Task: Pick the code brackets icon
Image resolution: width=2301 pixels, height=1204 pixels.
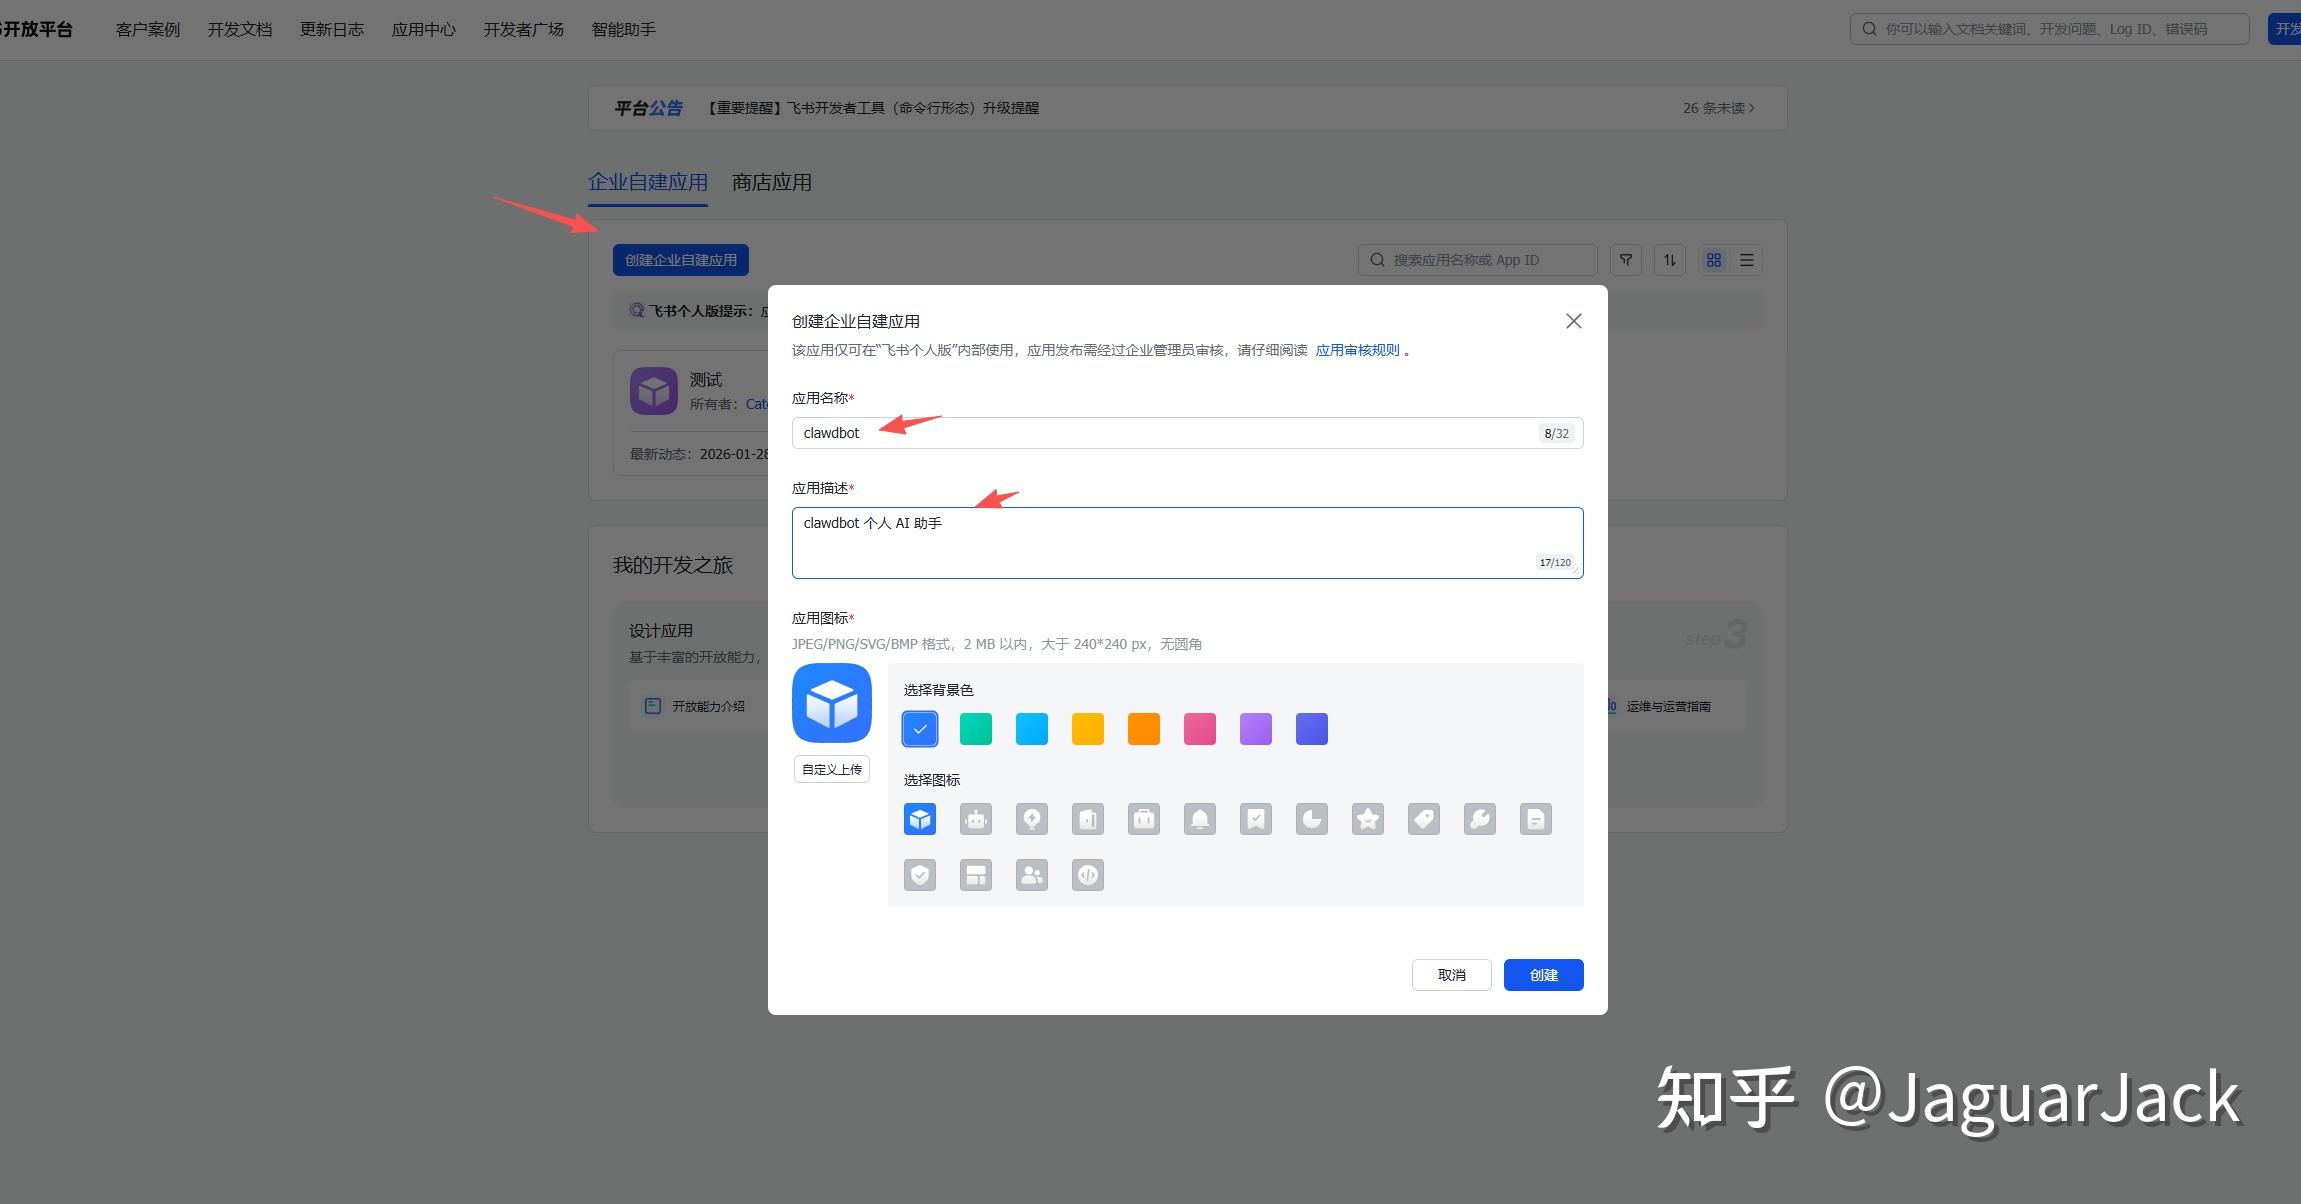Action: point(1087,875)
